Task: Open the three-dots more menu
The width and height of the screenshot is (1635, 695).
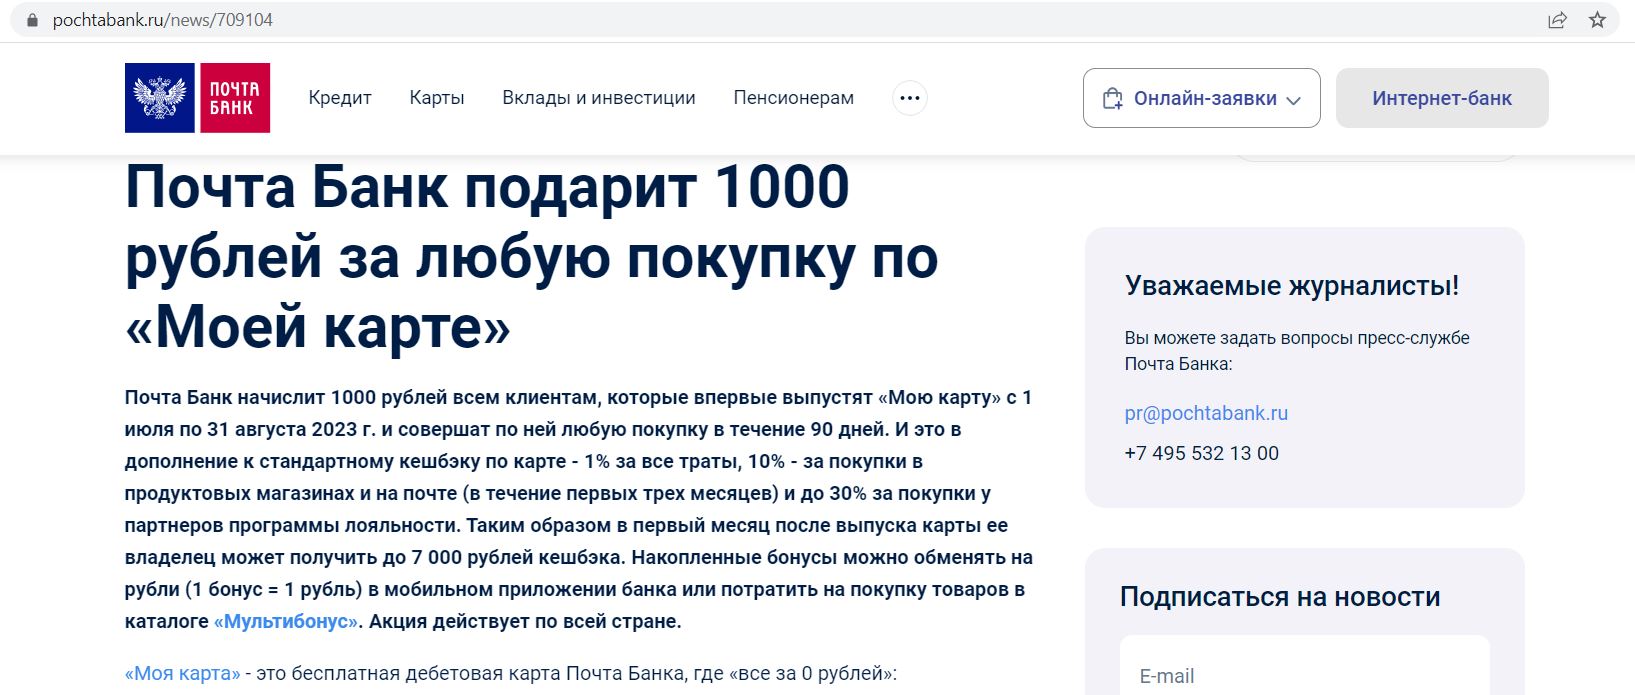Action: point(909,98)
